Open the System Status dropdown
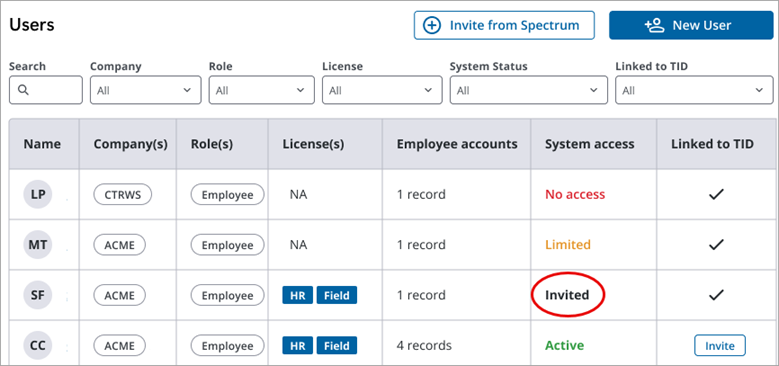The height and width of the screenshot is (366, 779). [529, 90]
